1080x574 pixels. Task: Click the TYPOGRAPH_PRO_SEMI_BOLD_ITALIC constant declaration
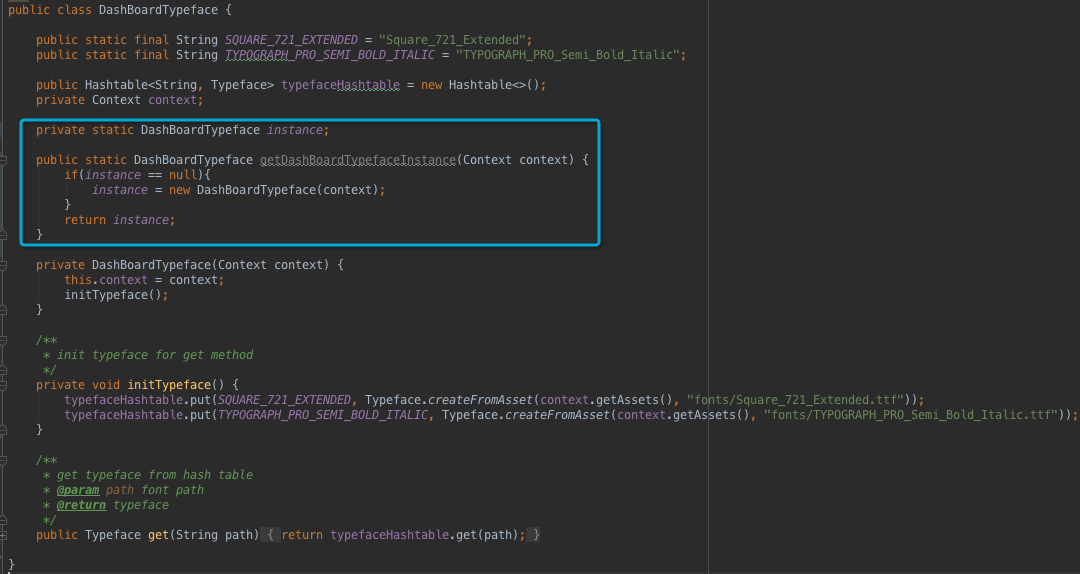point(330,55)
